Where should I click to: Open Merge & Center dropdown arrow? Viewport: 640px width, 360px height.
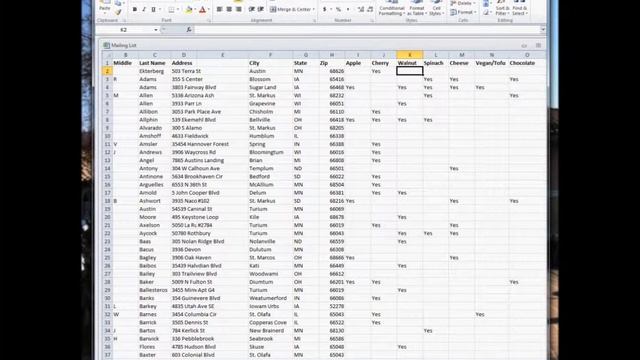coord(313,9)
